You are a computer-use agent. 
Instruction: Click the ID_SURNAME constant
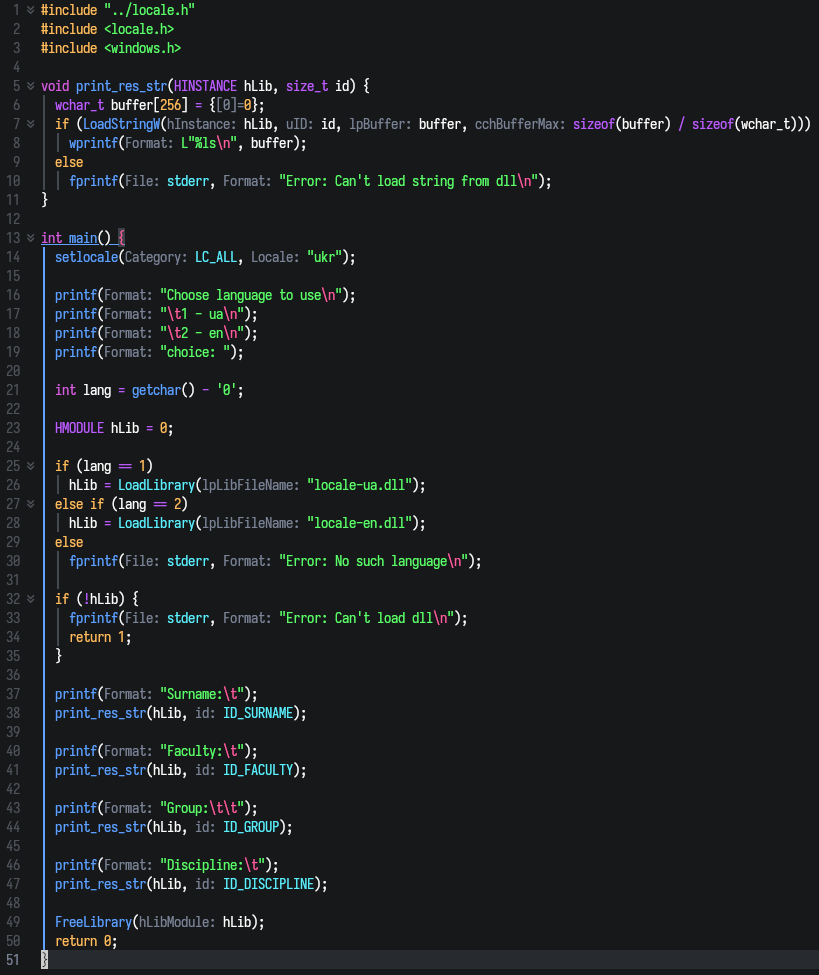258,713
